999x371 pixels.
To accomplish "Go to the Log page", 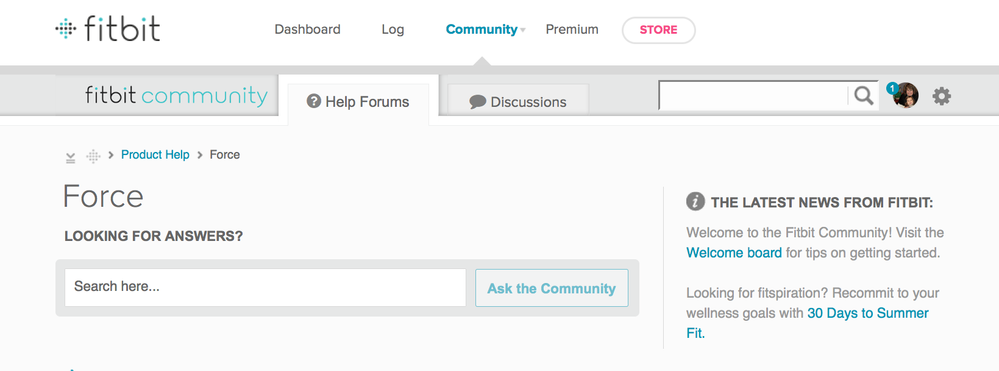I will click(392, 29).
